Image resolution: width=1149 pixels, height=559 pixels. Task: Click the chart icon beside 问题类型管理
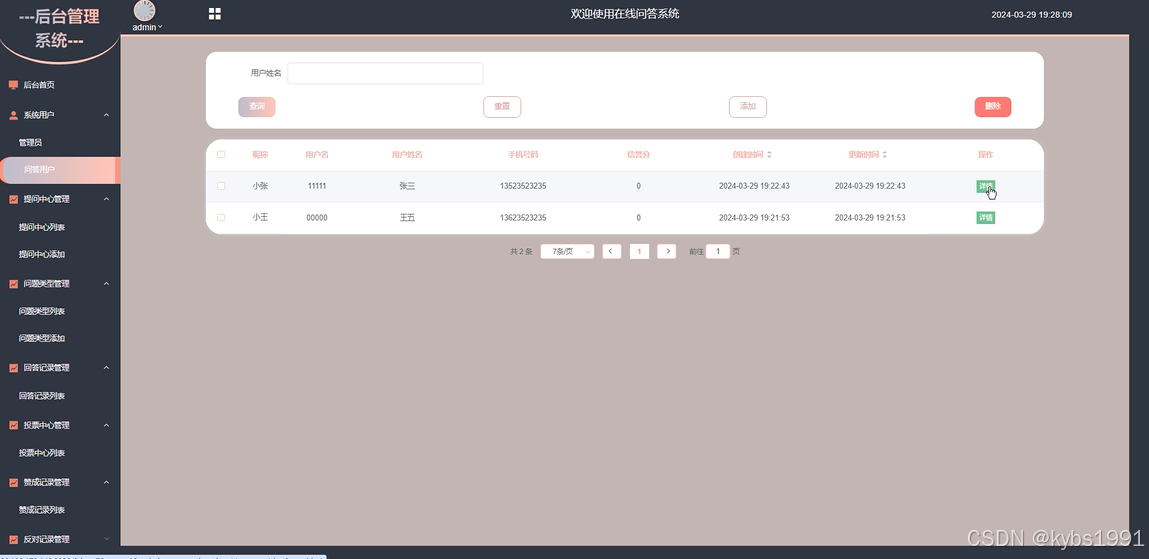[13, 284]
